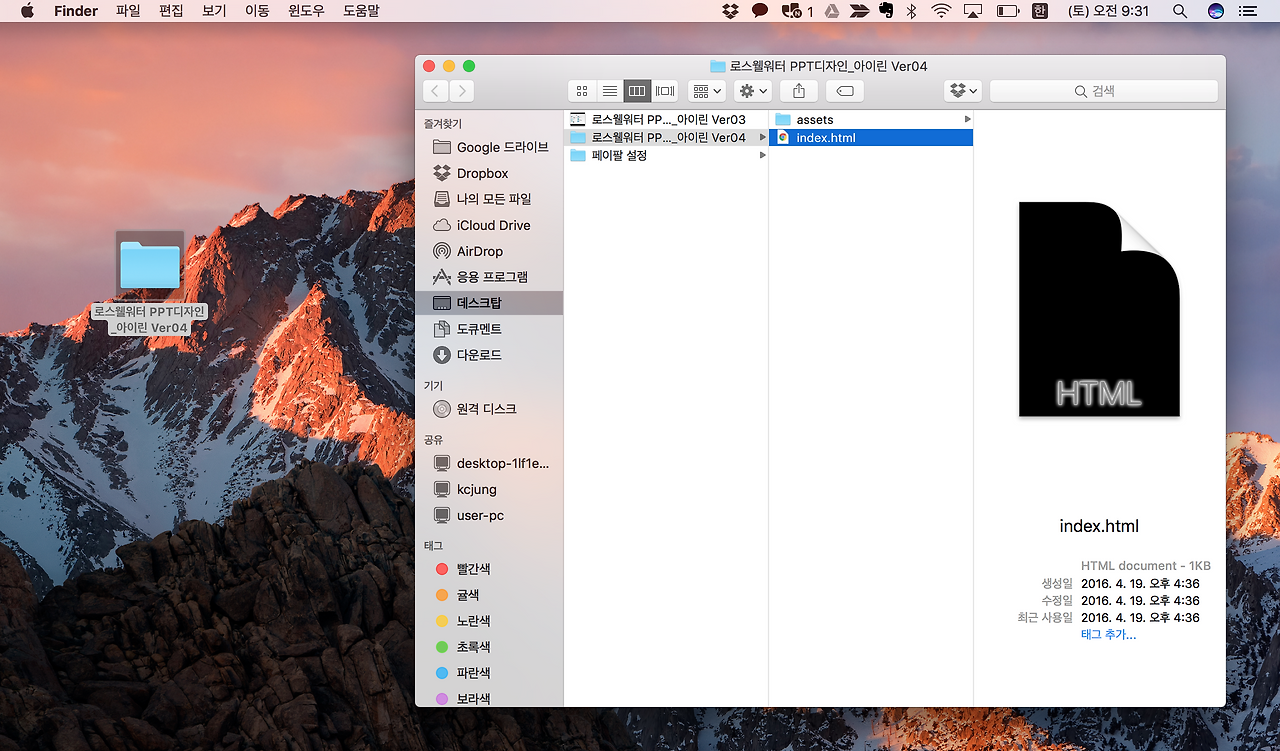Click the Share toolbar icon
Screen dimensions: 1280x751
[798, 91]
